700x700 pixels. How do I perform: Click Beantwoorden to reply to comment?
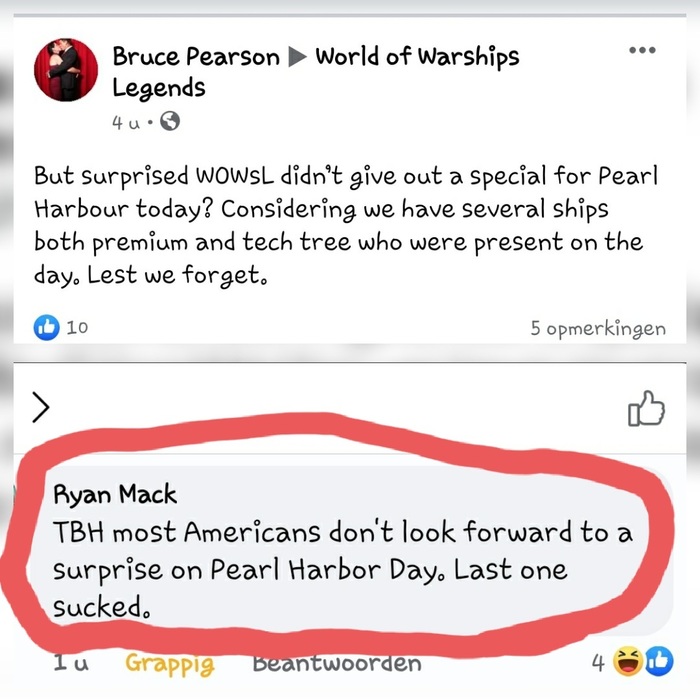pos(337,662)
